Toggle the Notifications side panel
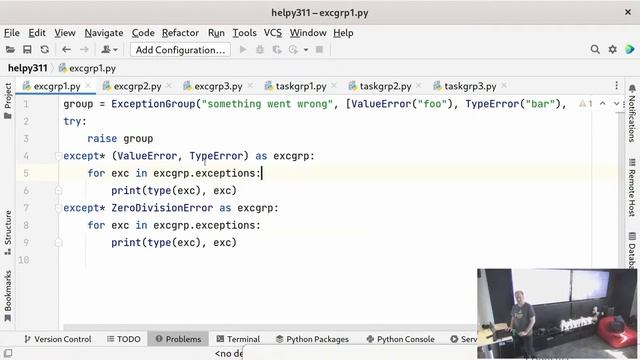 [x=632, y=113]
